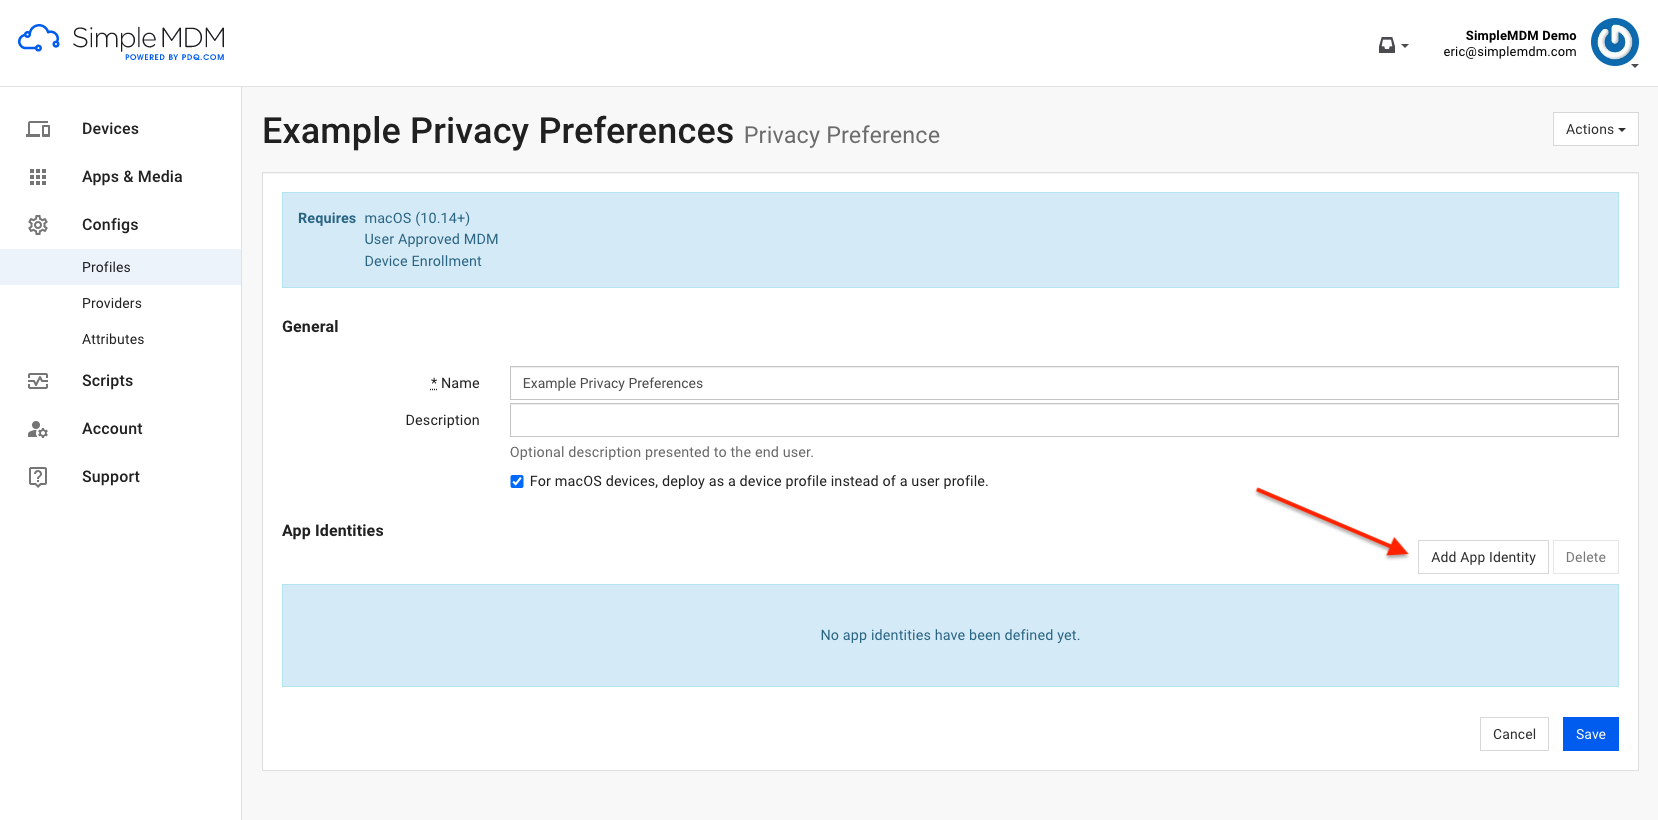Click the blue Save button
1658x820 pixels.
click(x=1590, y=734)
